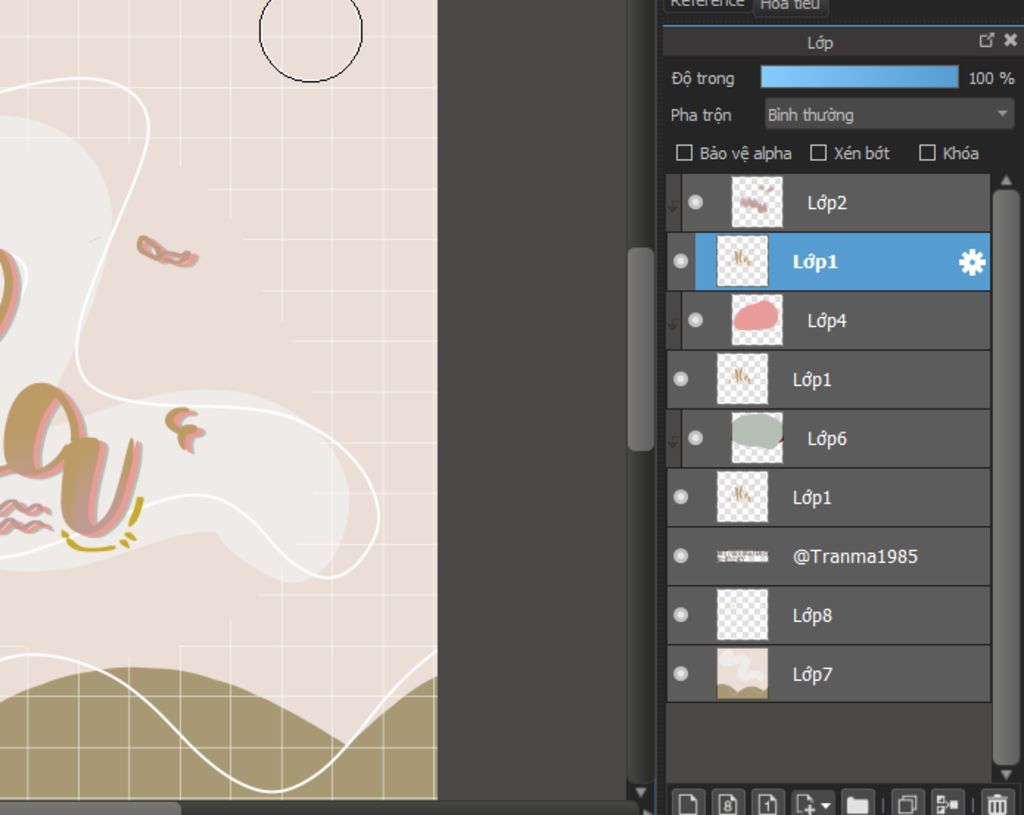Click the Lớp7 background thumbnail

click(x=743, y=673)
